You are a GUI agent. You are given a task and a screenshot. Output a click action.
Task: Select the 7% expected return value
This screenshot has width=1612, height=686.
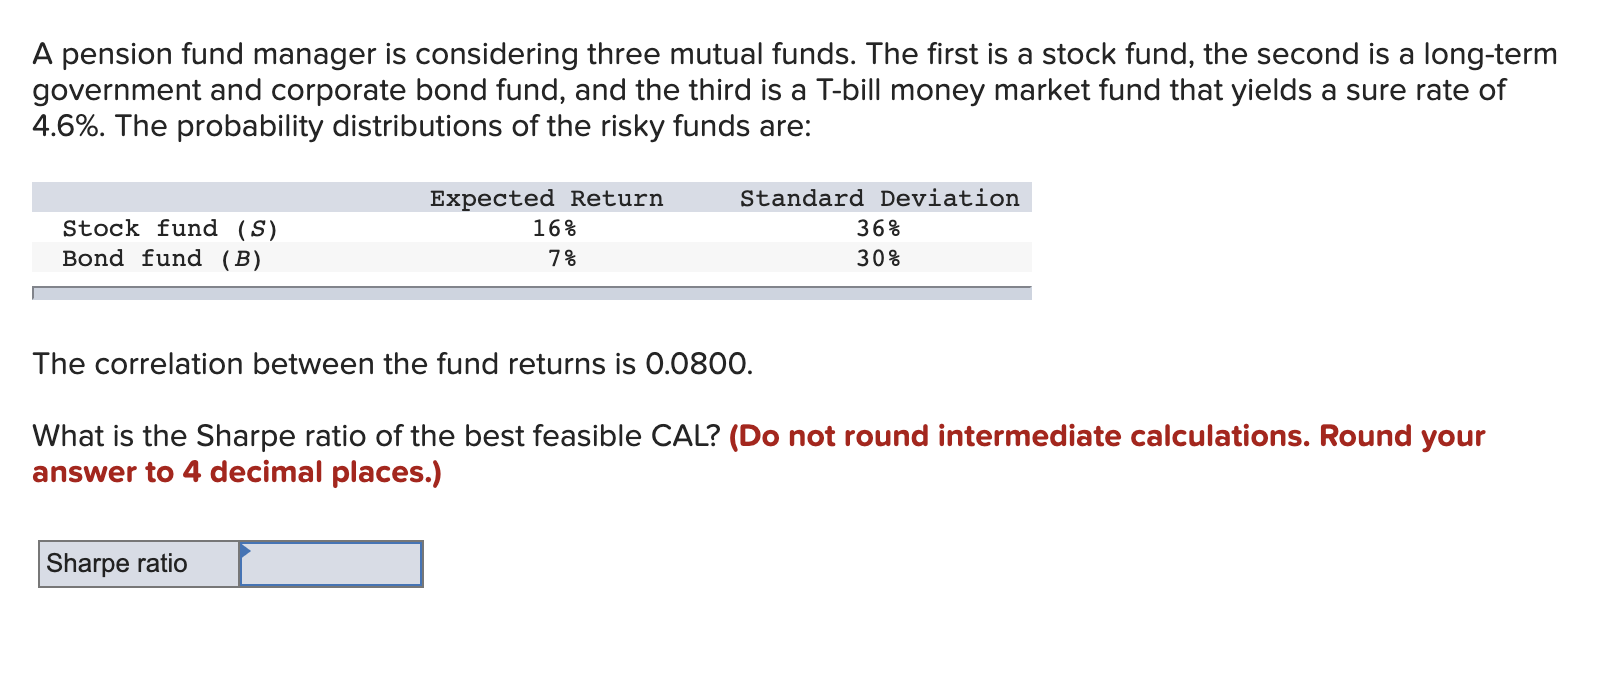click(562, 258)
